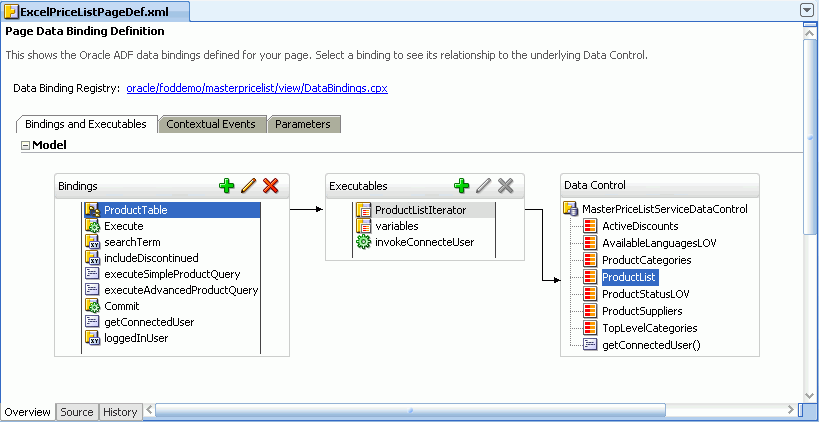Click the icon next to searchTerm
The width and height of the screenshot is (819, 422).
point(92,242)
